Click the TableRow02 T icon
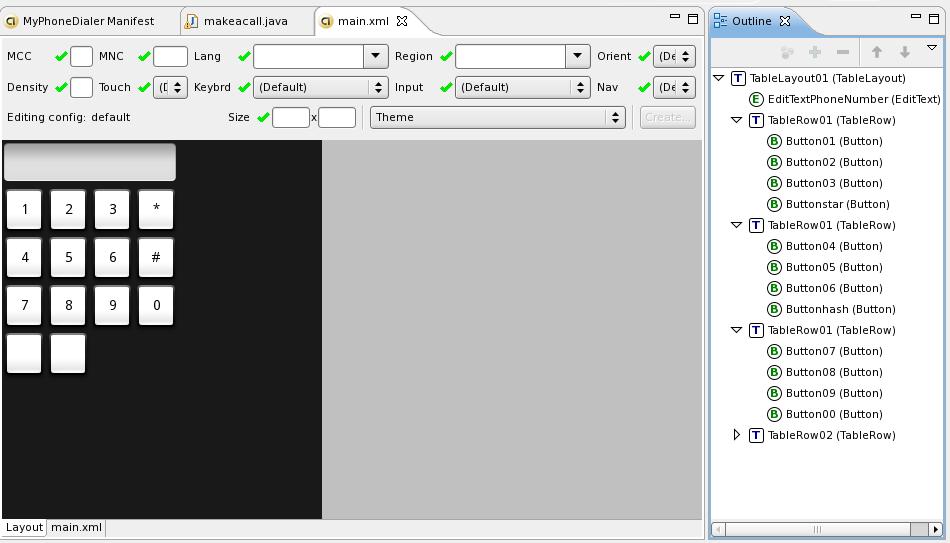 pyautogui.click(x=756, y=435)
